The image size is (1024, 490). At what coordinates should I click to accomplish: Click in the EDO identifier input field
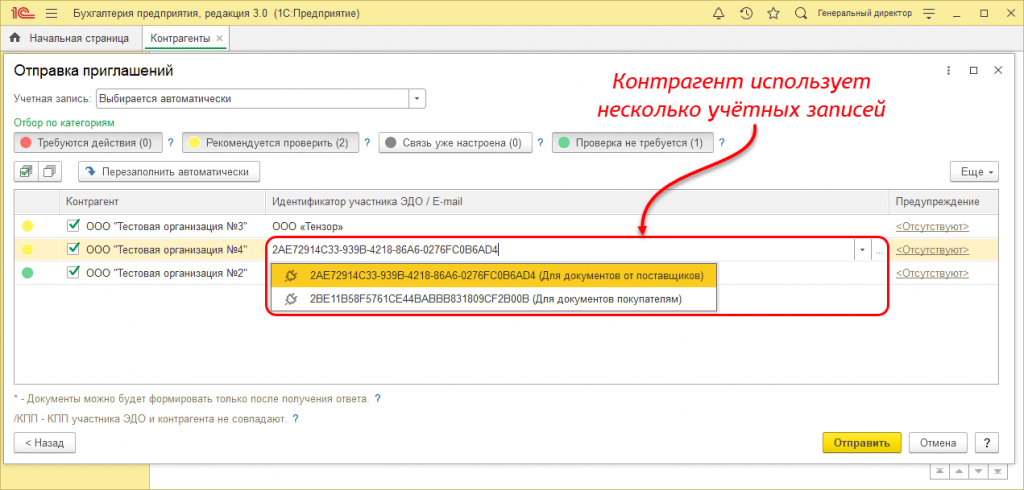click(x=560, y=250)
